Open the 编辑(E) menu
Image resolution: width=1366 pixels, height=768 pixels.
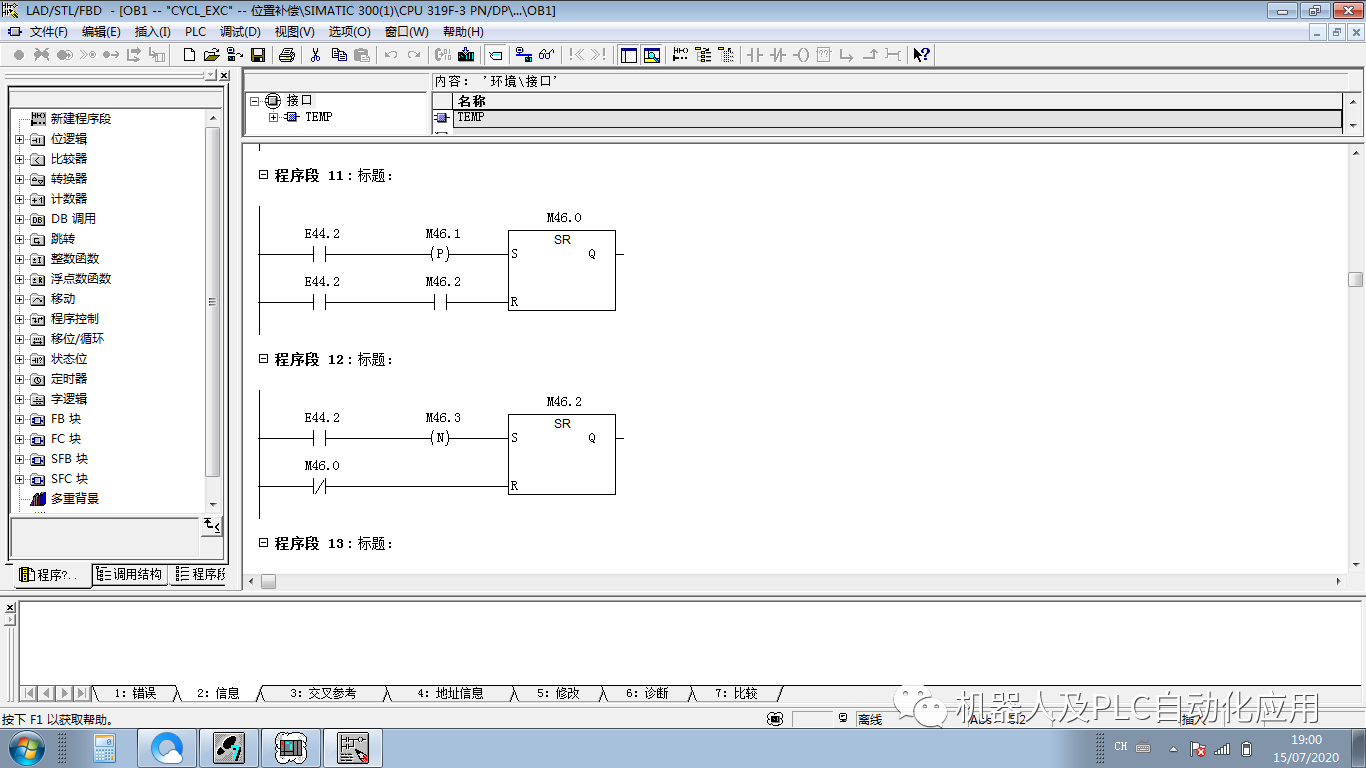click(101, 32)
